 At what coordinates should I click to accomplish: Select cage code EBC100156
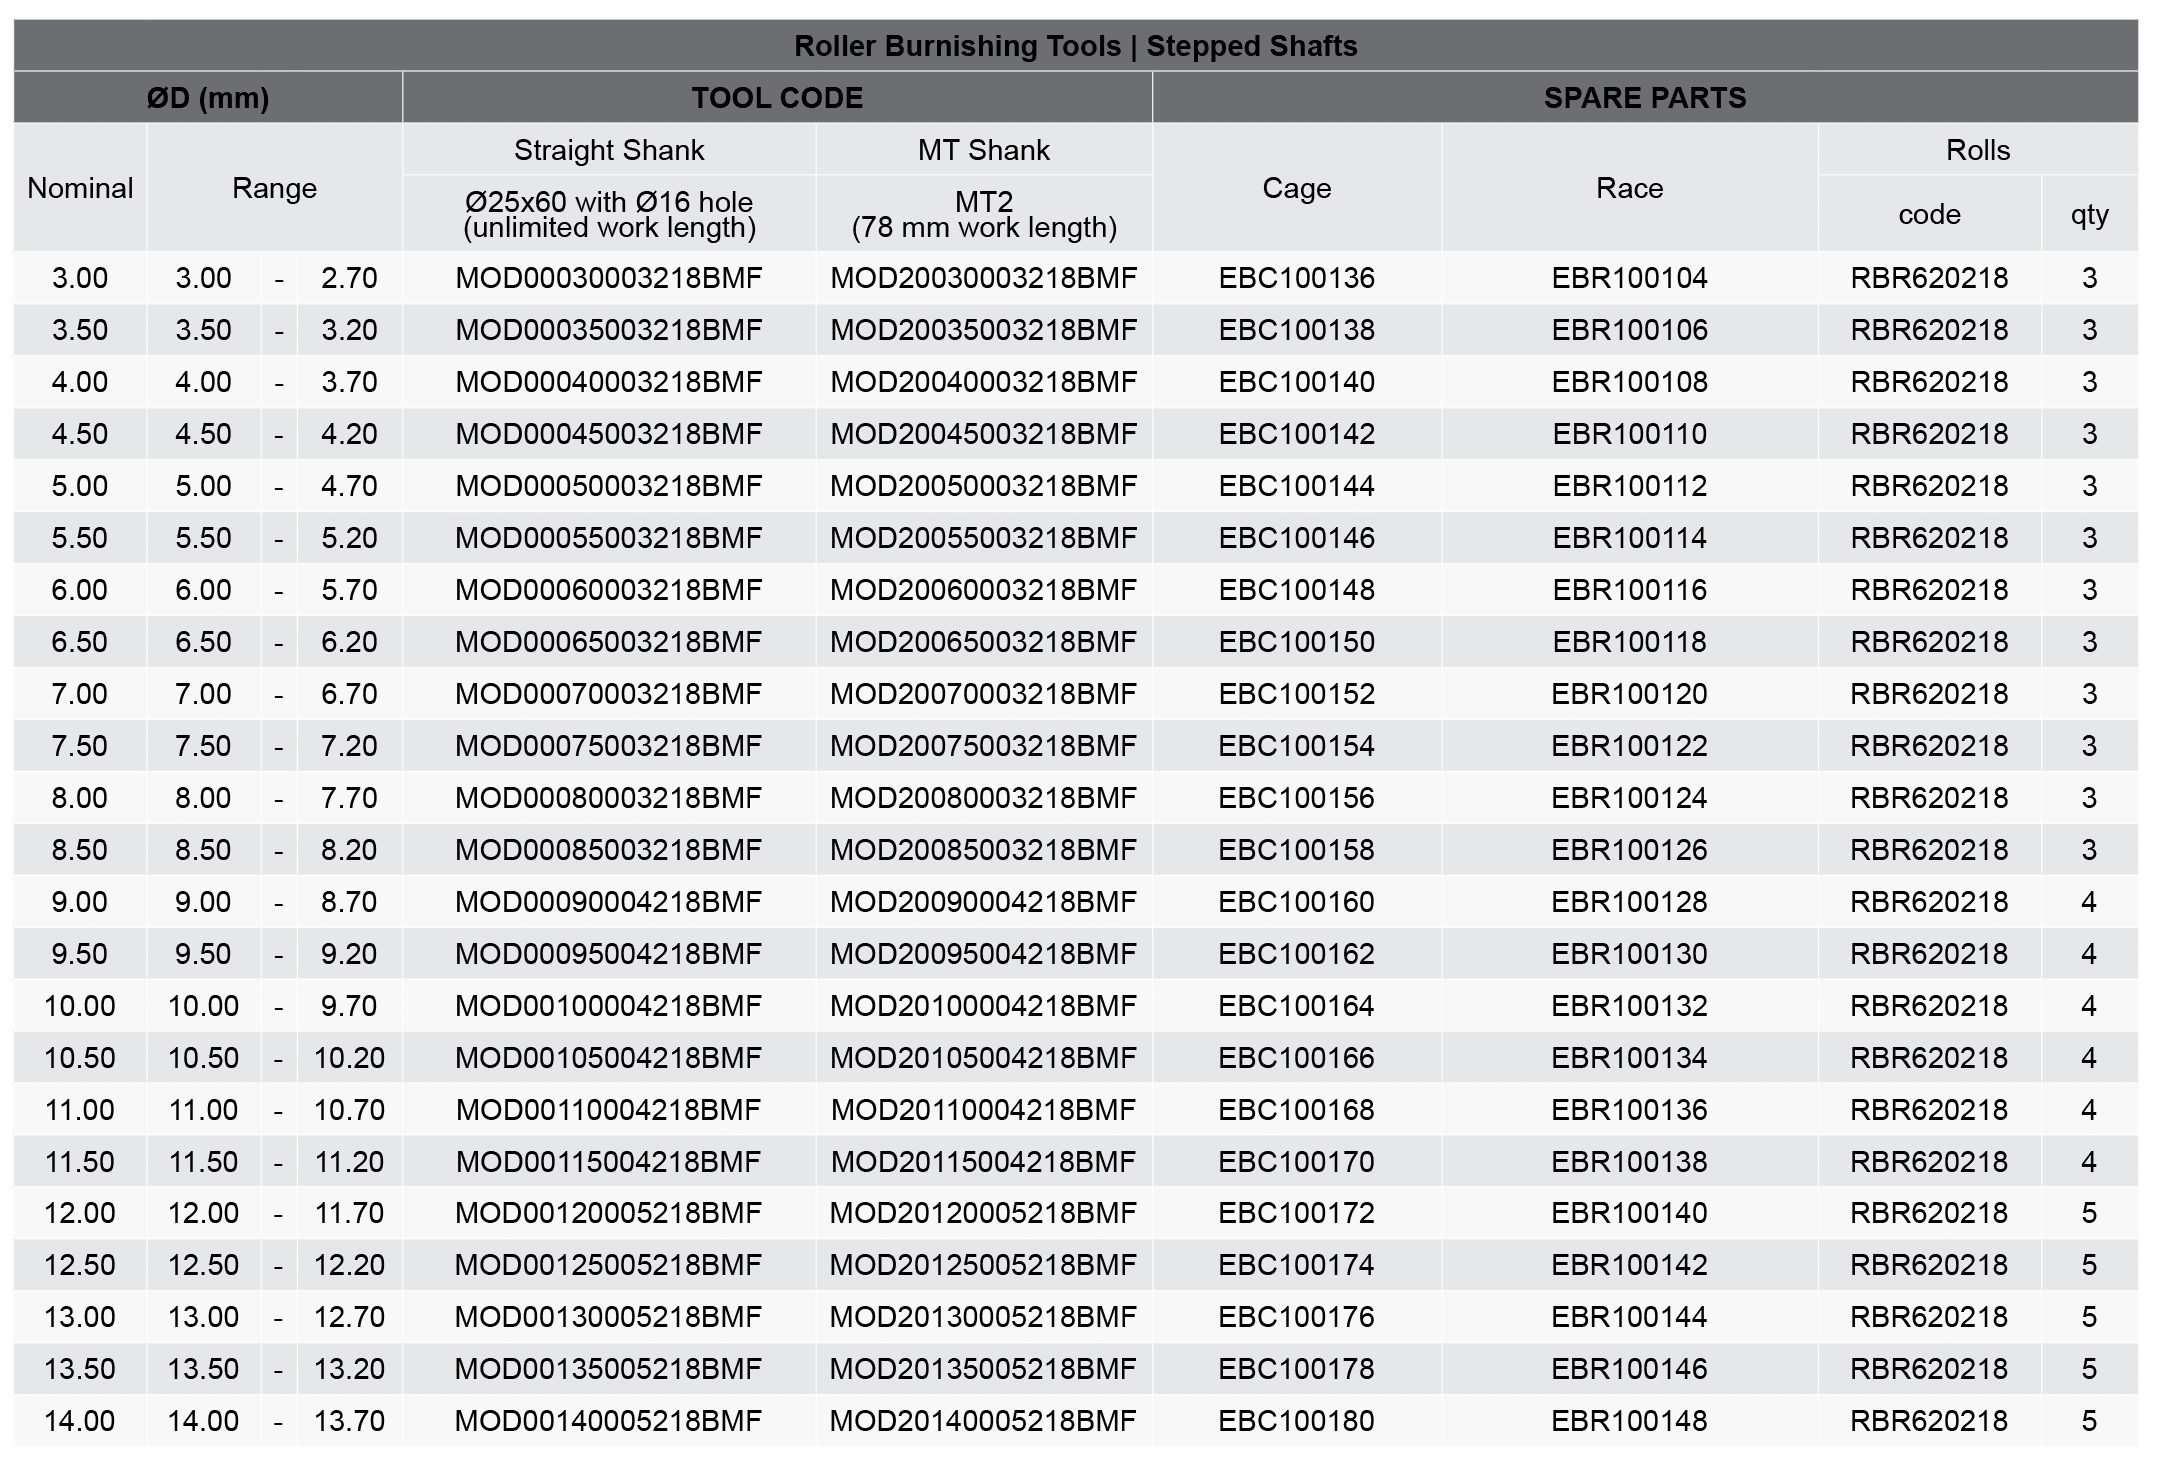(x=1297, y=798)
